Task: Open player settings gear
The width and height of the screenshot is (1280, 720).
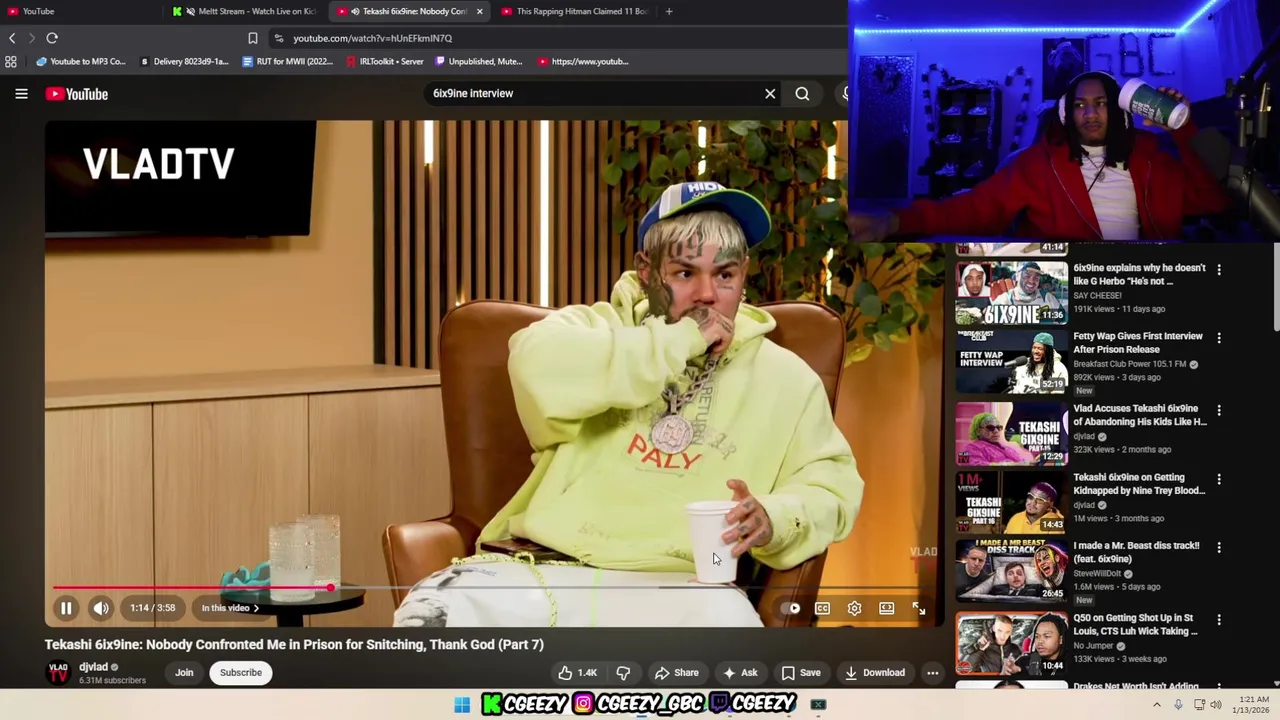Action: (854, 608)
